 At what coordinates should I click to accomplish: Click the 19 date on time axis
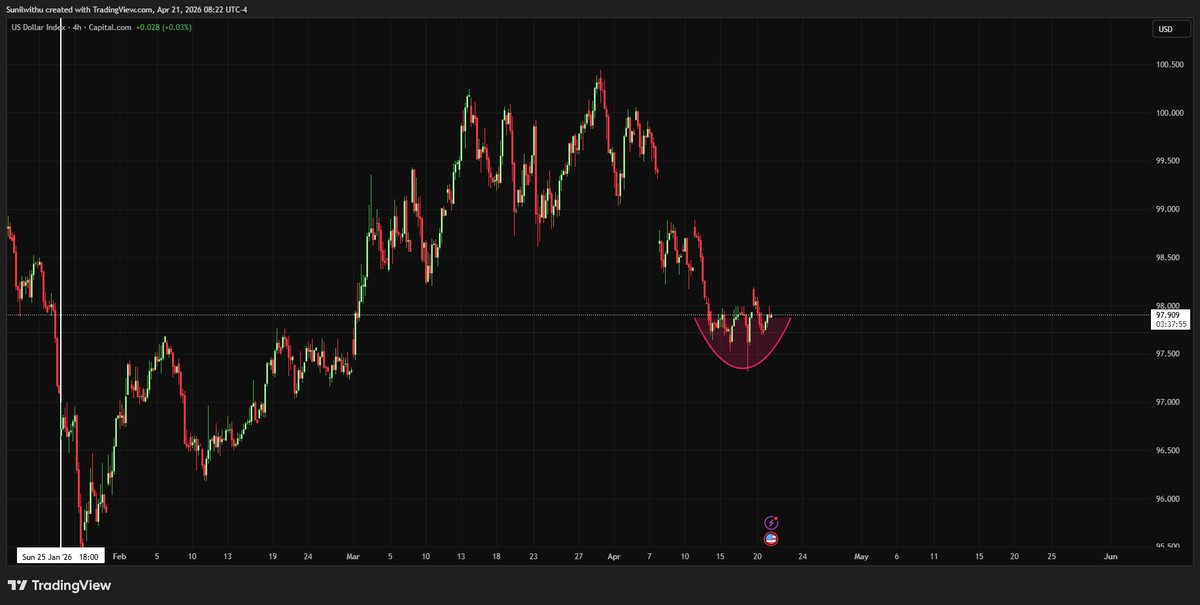click(x=273, y=555)
